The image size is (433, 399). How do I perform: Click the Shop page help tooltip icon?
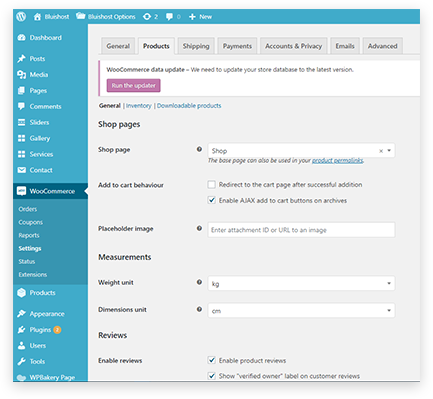tap(199, 149)
